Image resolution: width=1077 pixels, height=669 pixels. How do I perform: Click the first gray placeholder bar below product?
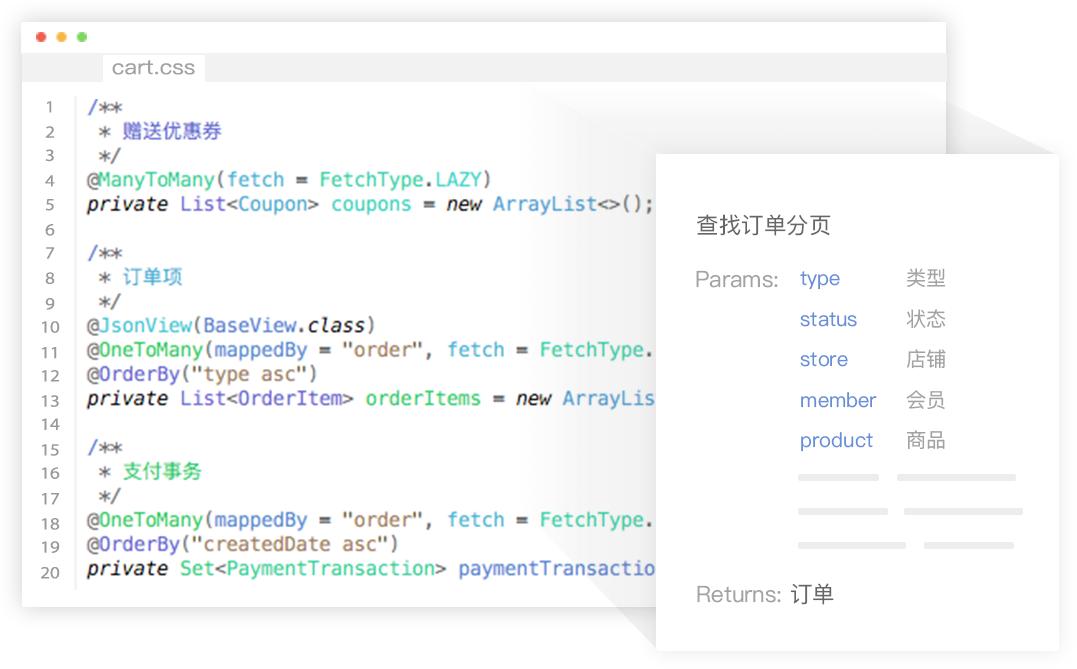click(838, 478)
